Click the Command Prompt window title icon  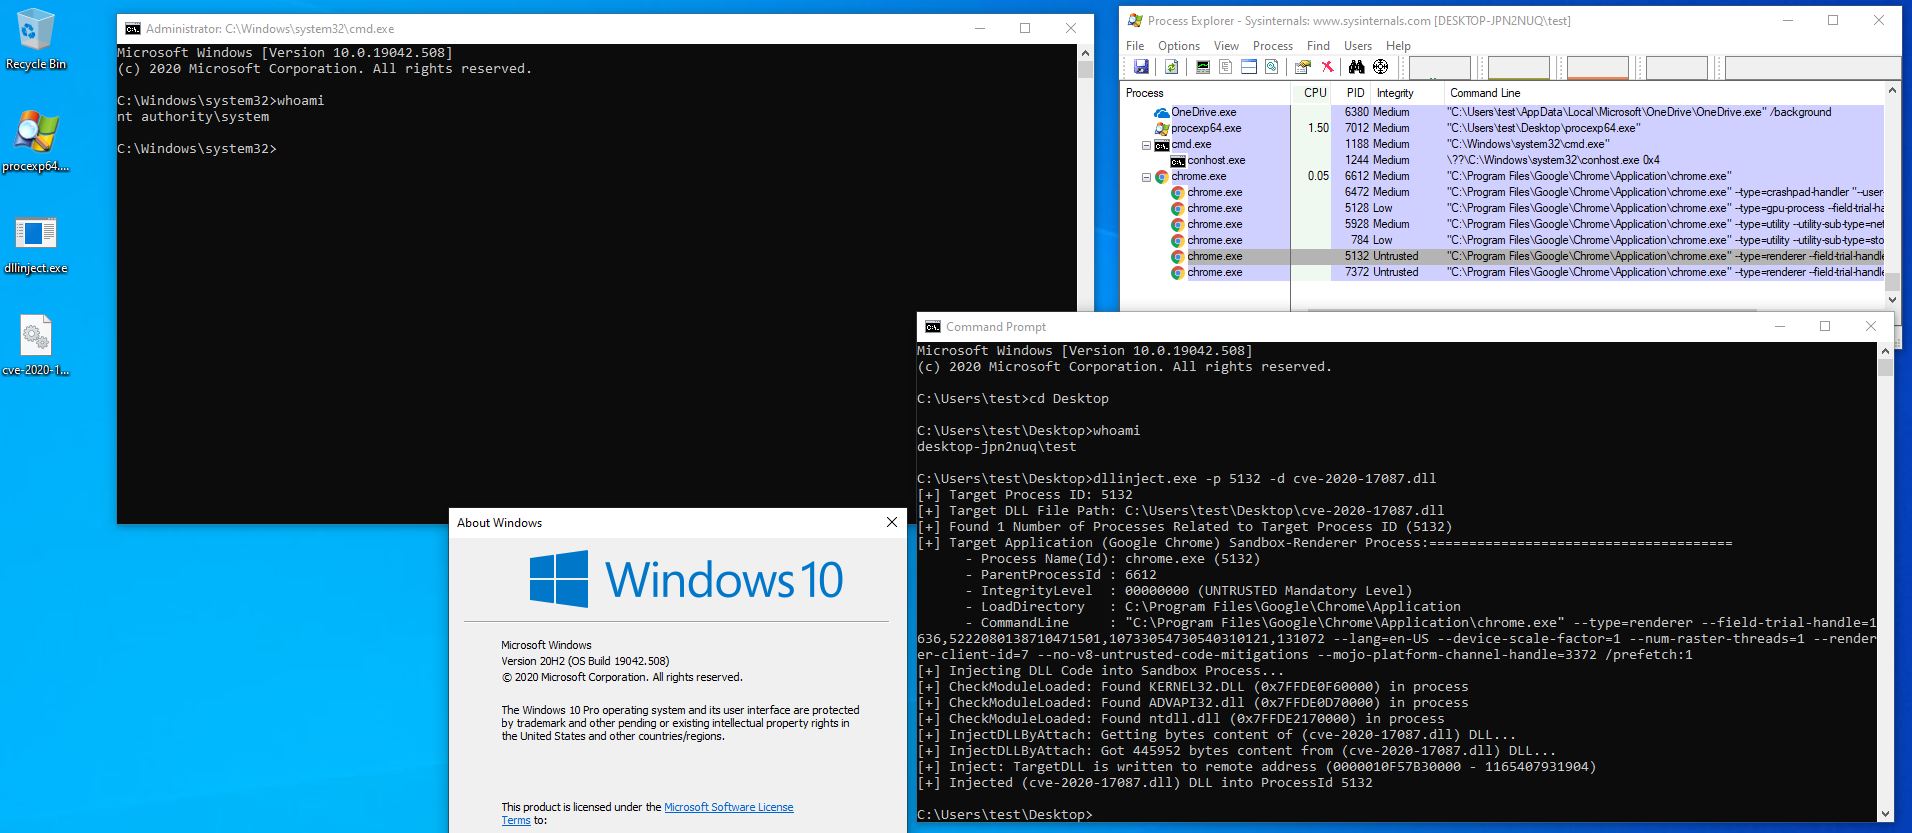click(x=933, y=327)
